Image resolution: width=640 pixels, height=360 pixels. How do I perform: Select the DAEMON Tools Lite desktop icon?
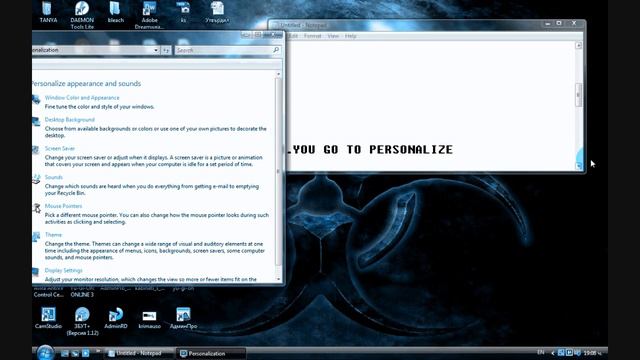coord(82,15)
